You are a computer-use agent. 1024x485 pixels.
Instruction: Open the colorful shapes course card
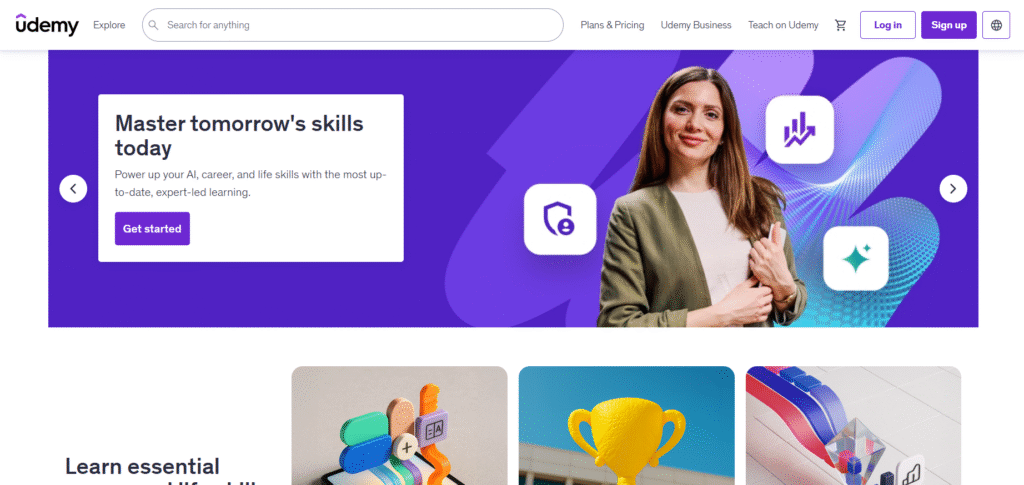399,426
